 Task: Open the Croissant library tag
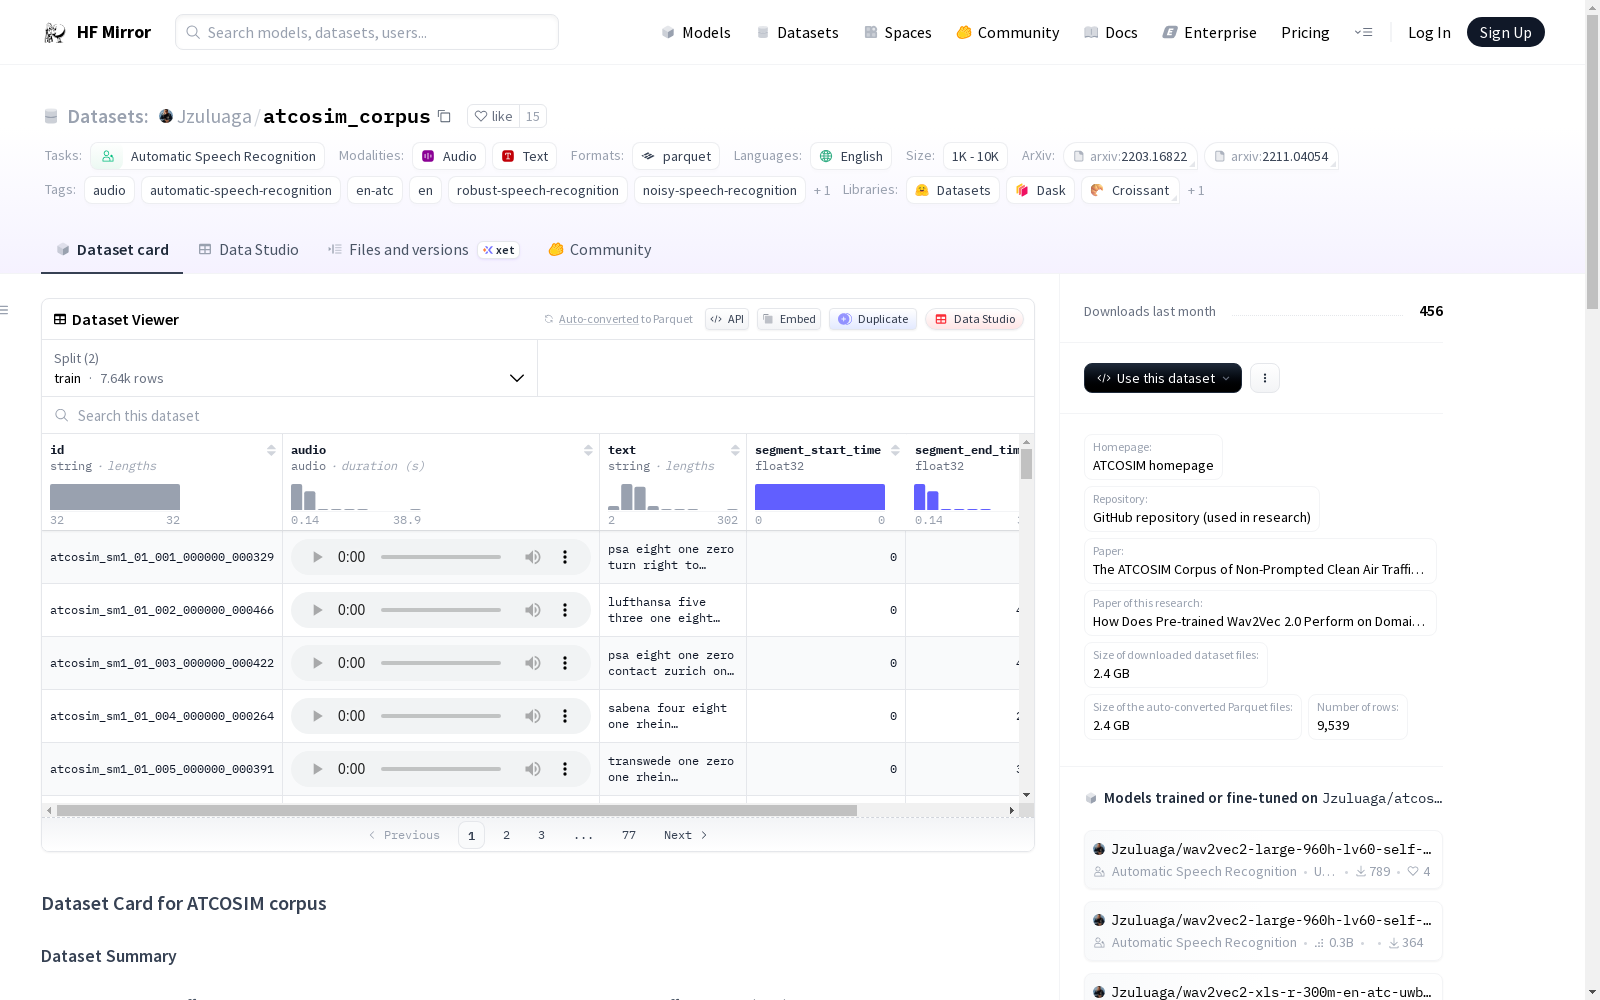(1130, 190)
